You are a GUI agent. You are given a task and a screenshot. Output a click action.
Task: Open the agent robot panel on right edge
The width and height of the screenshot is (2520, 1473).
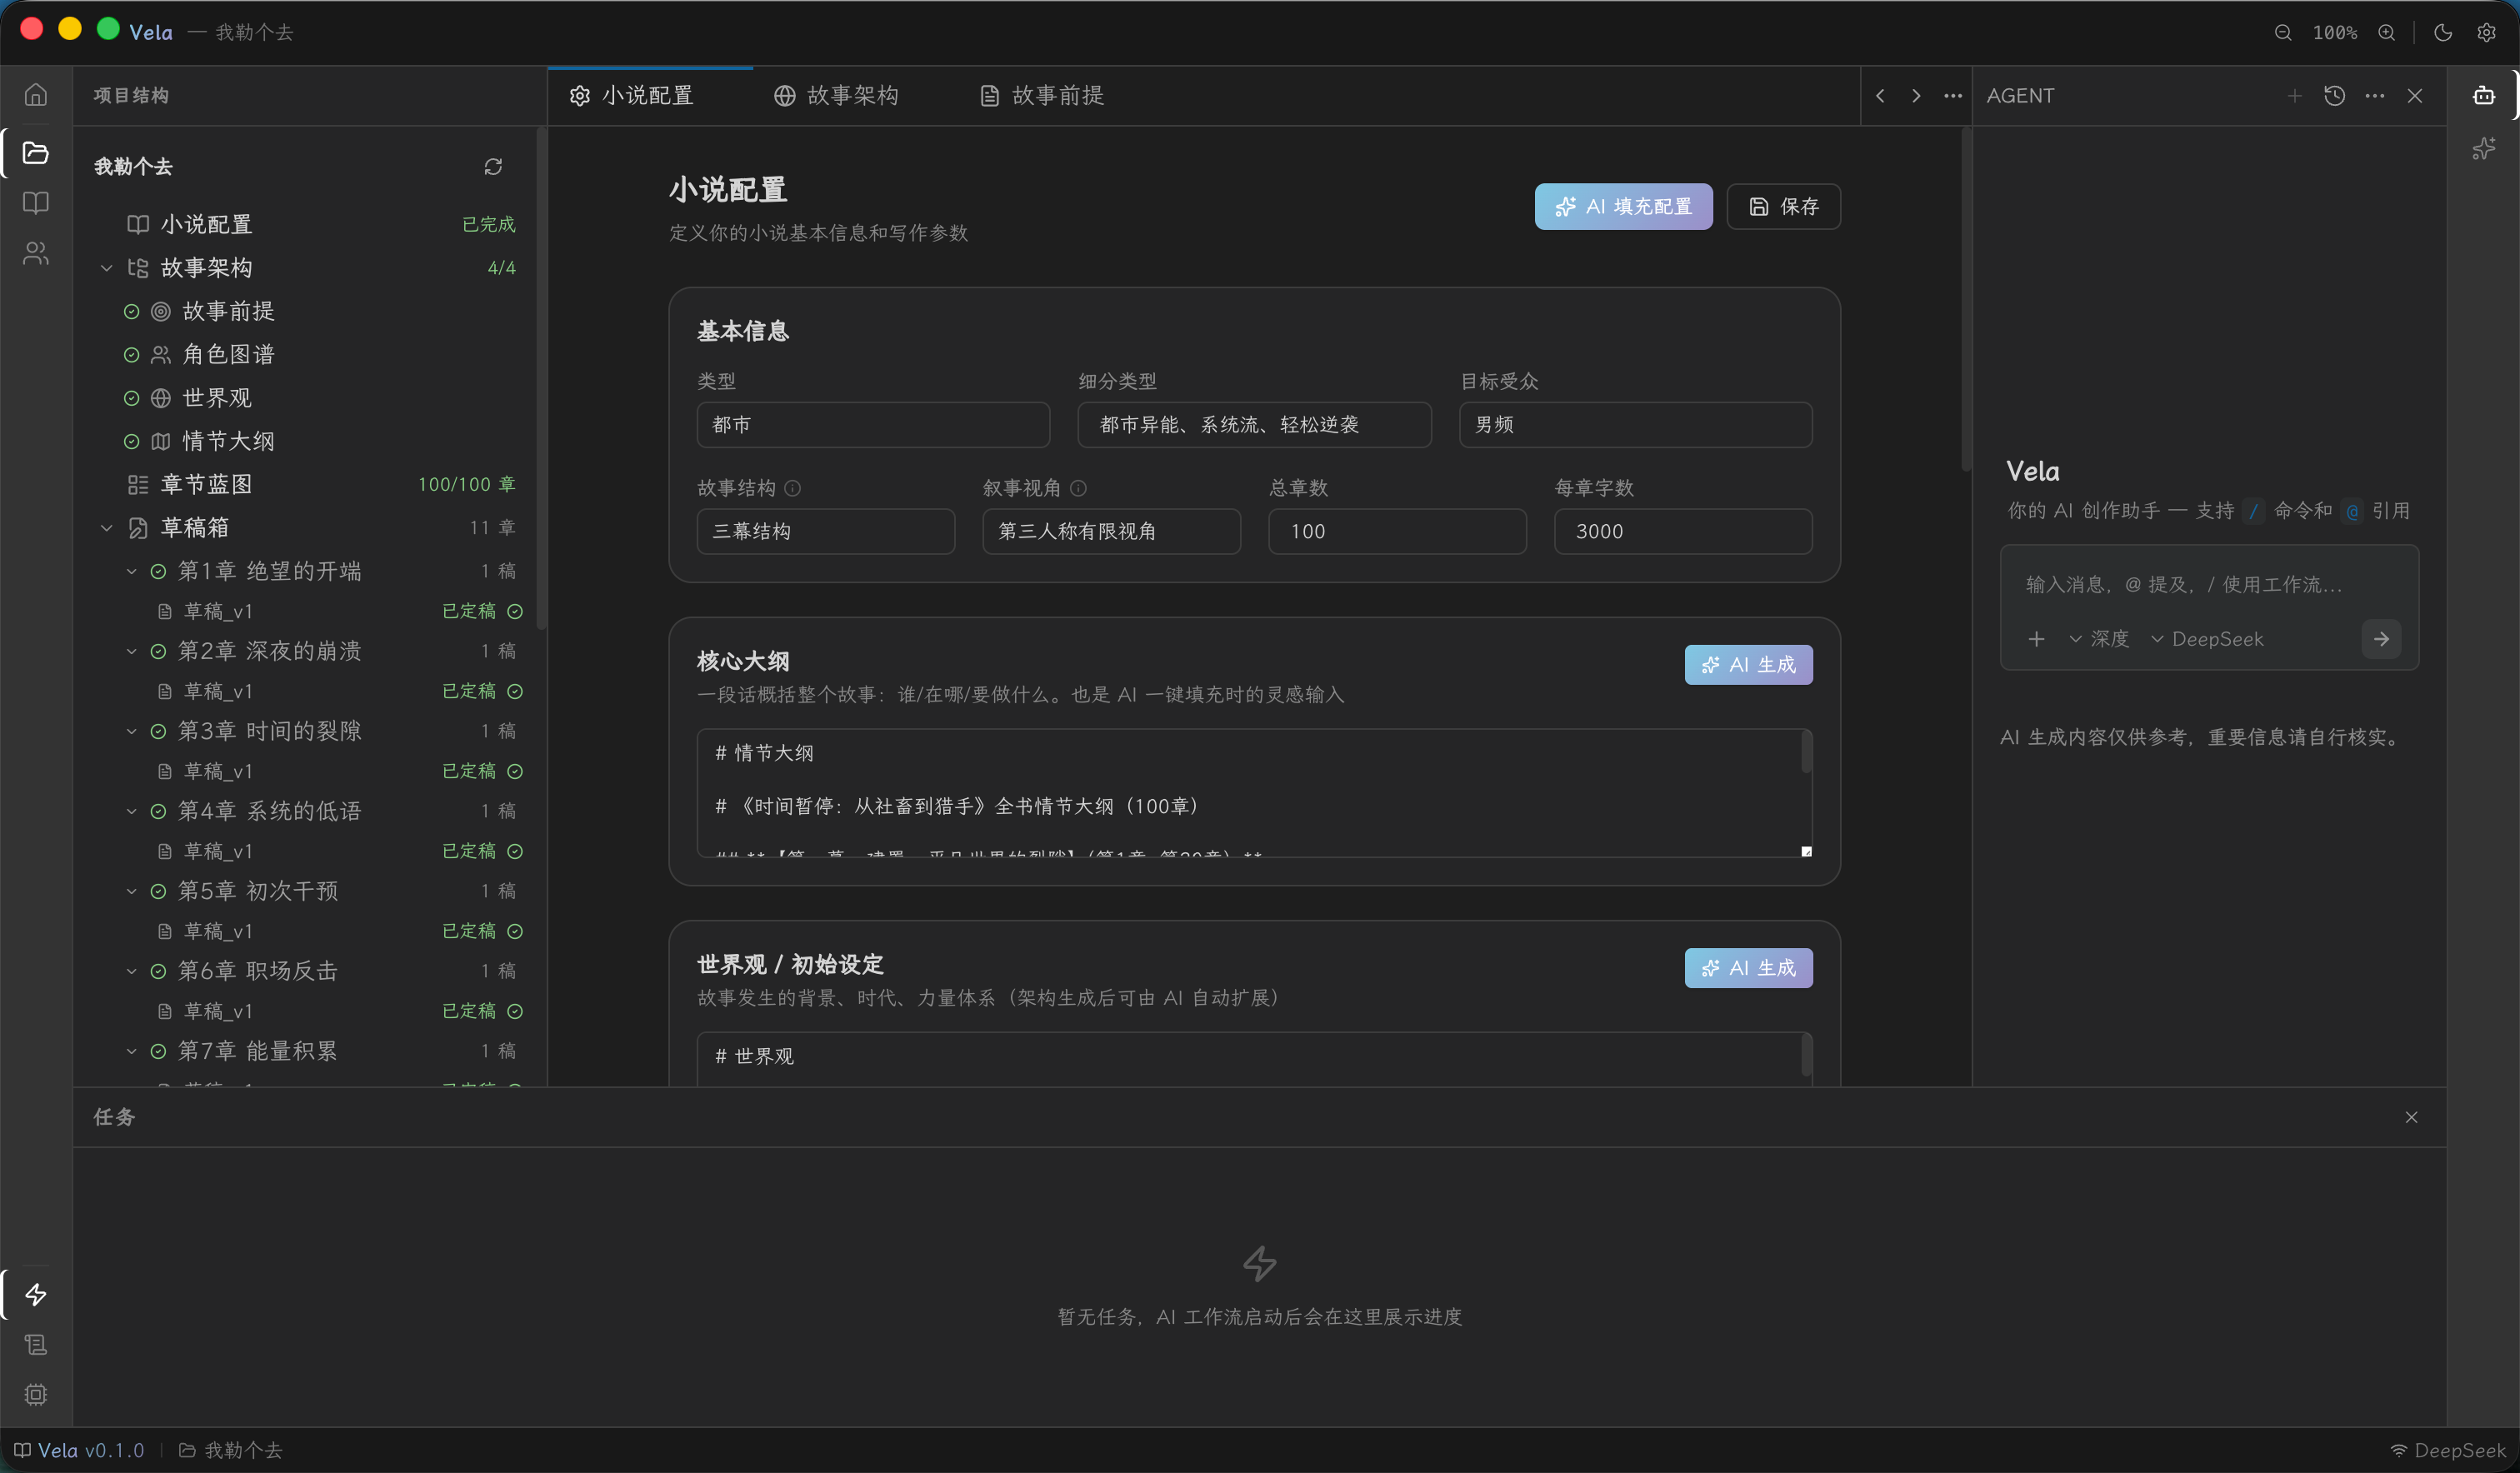coord(2484,94)
